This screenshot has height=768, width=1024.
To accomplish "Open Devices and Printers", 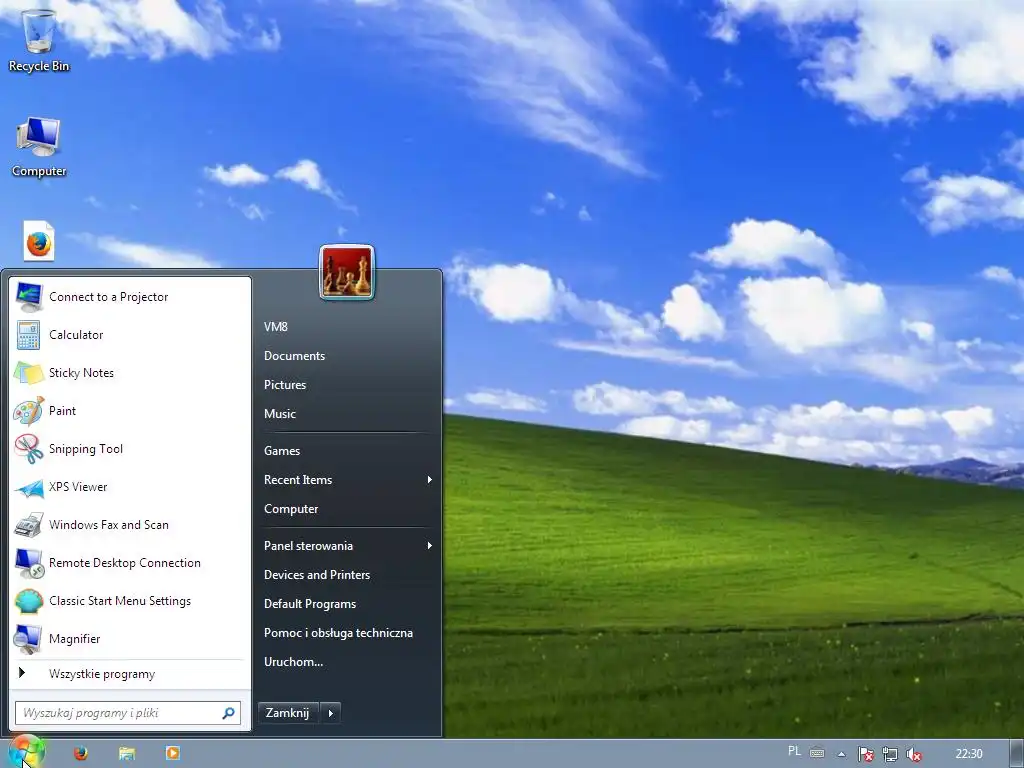I will (317, 575).
